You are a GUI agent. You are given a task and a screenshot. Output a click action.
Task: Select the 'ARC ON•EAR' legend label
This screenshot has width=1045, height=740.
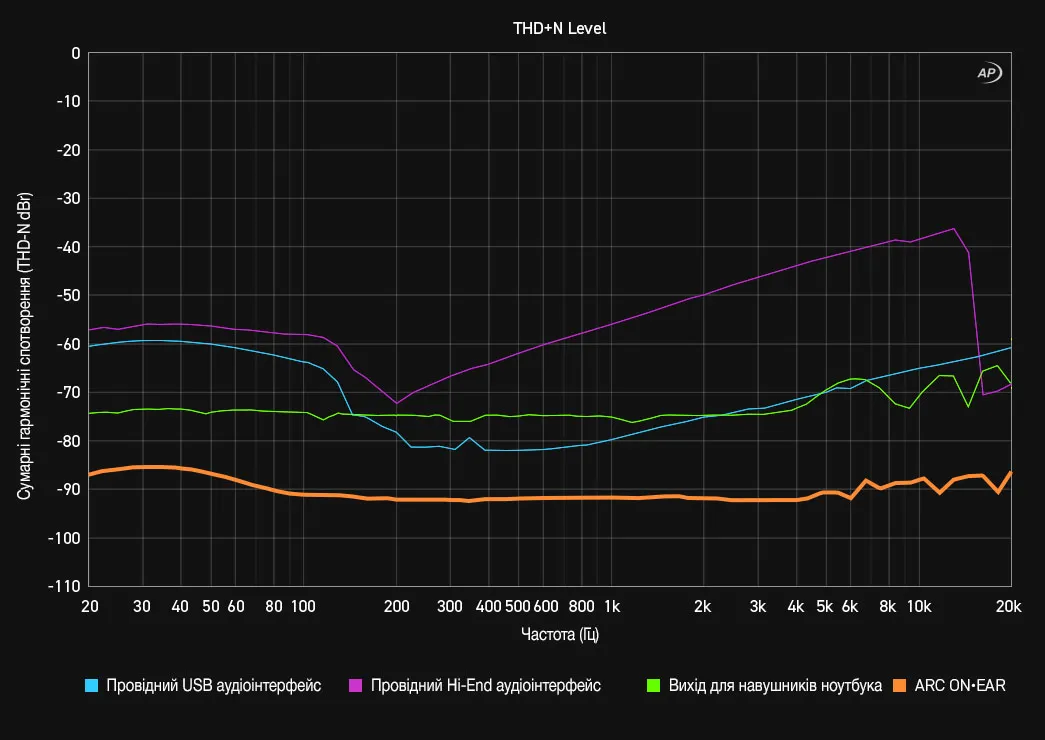pyautogui.click(x=960, y=686)
